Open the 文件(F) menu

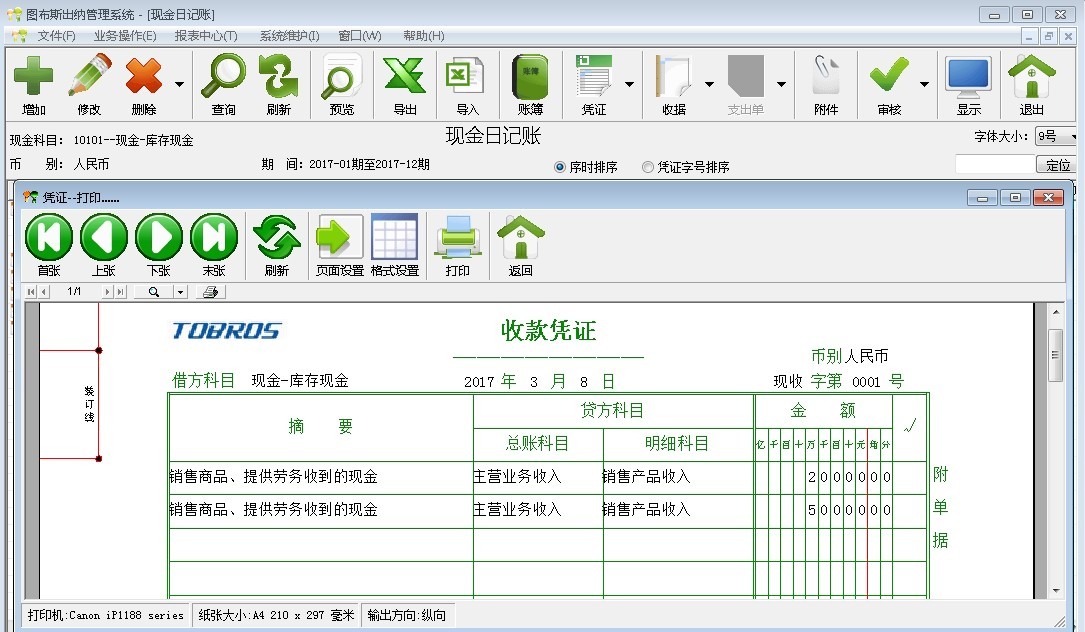pos(56,35)
